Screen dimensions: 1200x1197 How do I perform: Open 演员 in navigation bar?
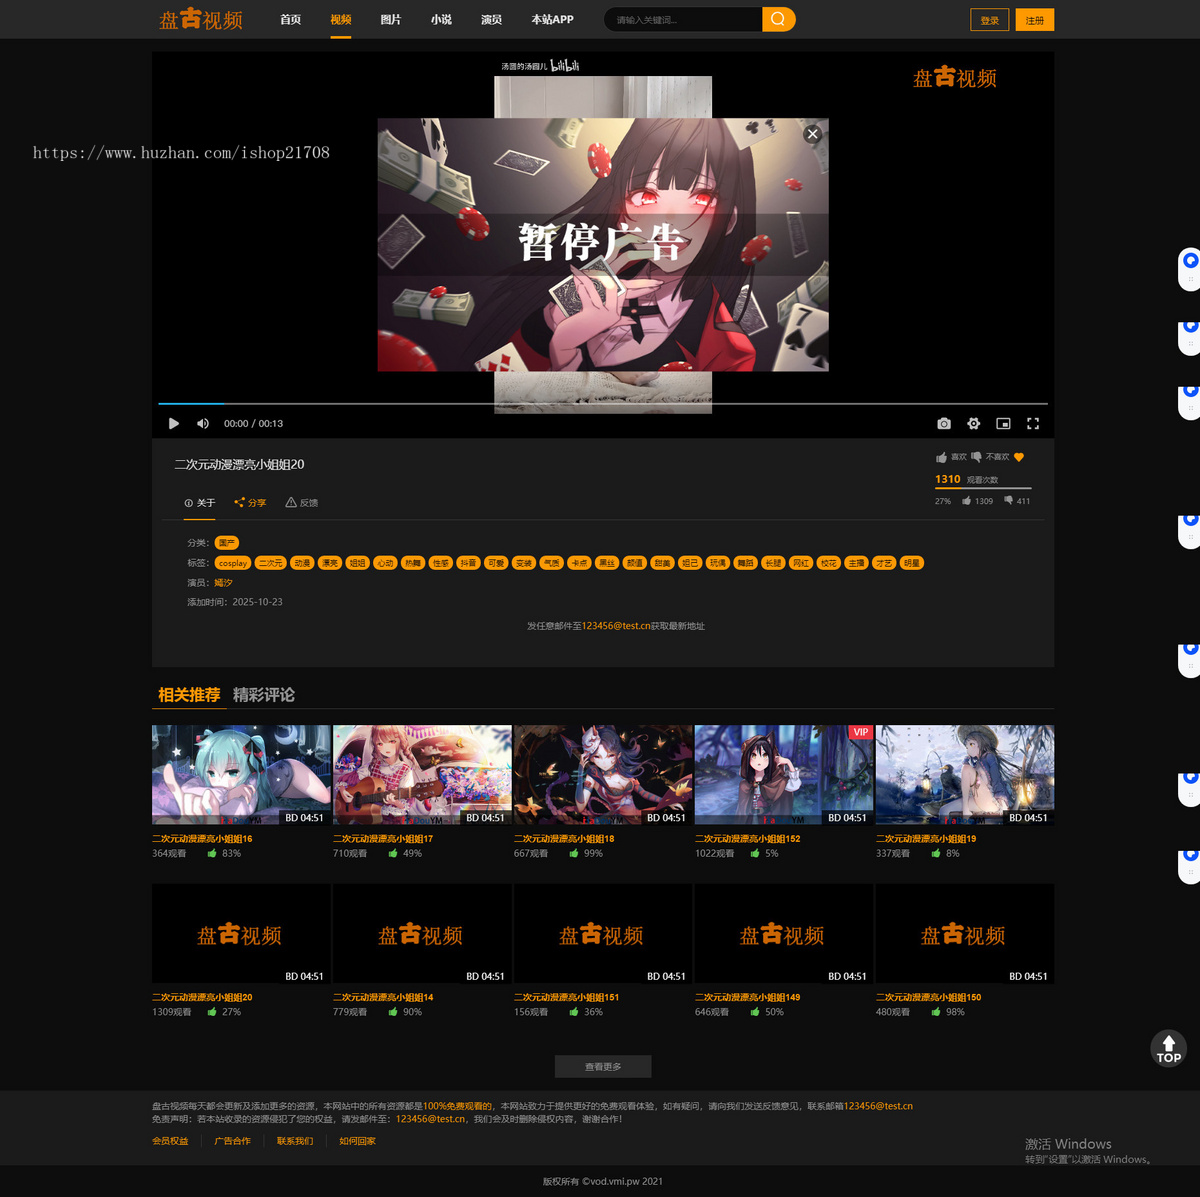tap(491, 19)
